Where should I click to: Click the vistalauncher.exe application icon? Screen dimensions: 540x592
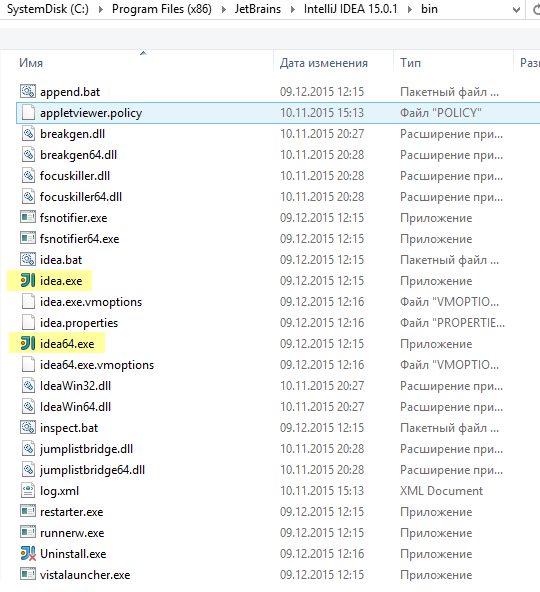pos(28,575)
